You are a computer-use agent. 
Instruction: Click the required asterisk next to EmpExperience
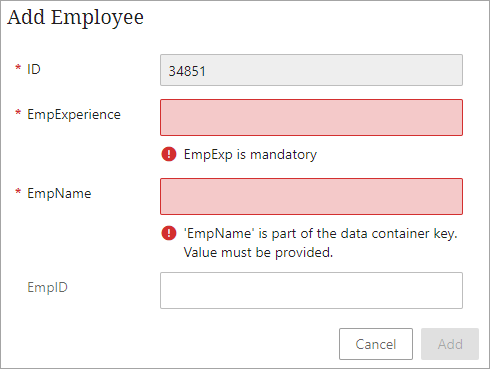pos(18,113)
